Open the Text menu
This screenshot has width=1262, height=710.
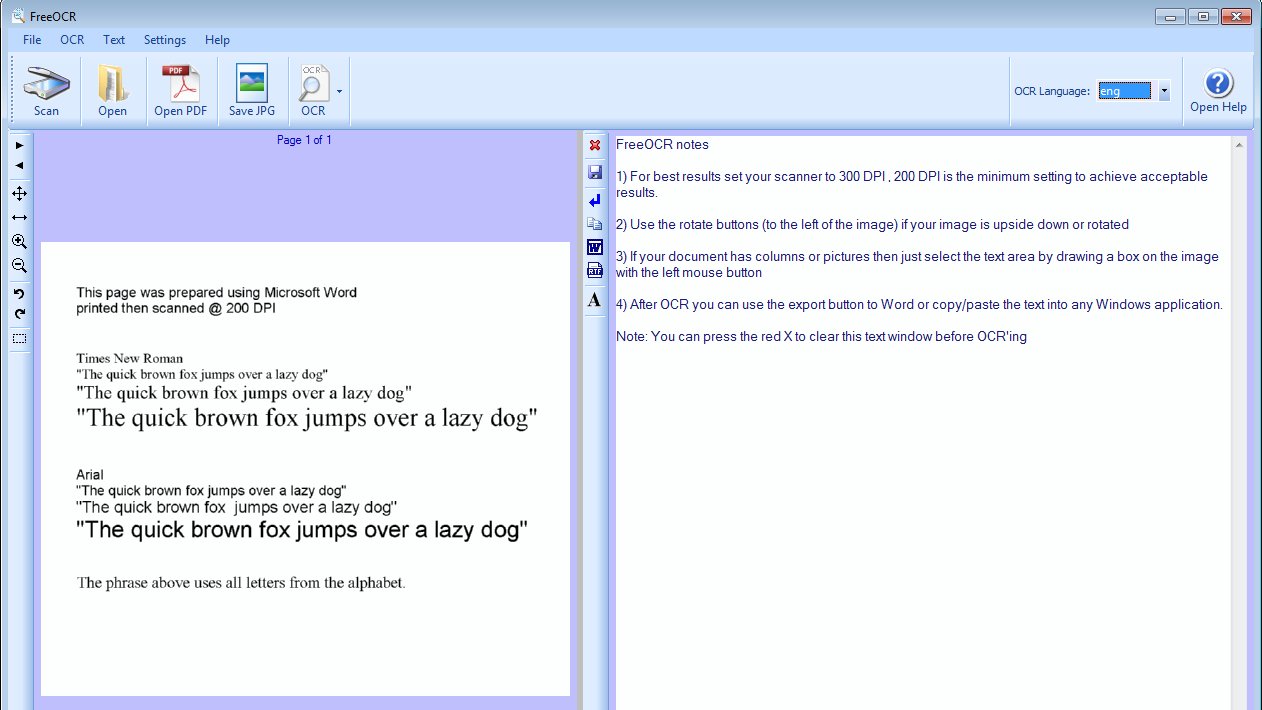(114, 40)
